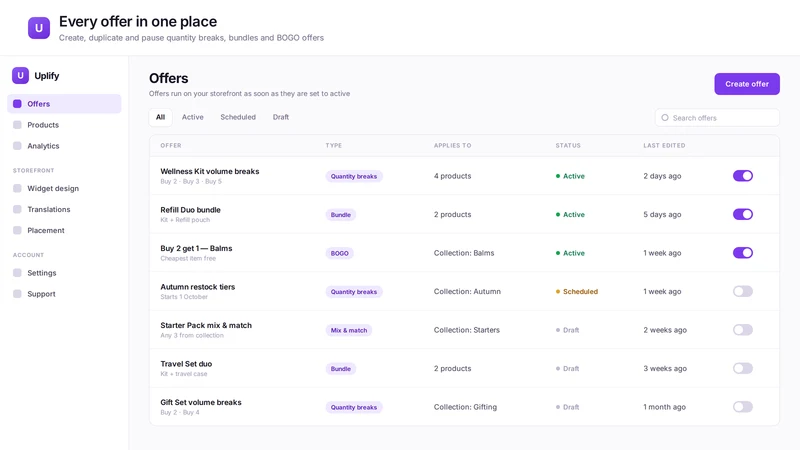Click the STATUS column header
This screenshot has height=450, width=800.
tap(568, 145)
